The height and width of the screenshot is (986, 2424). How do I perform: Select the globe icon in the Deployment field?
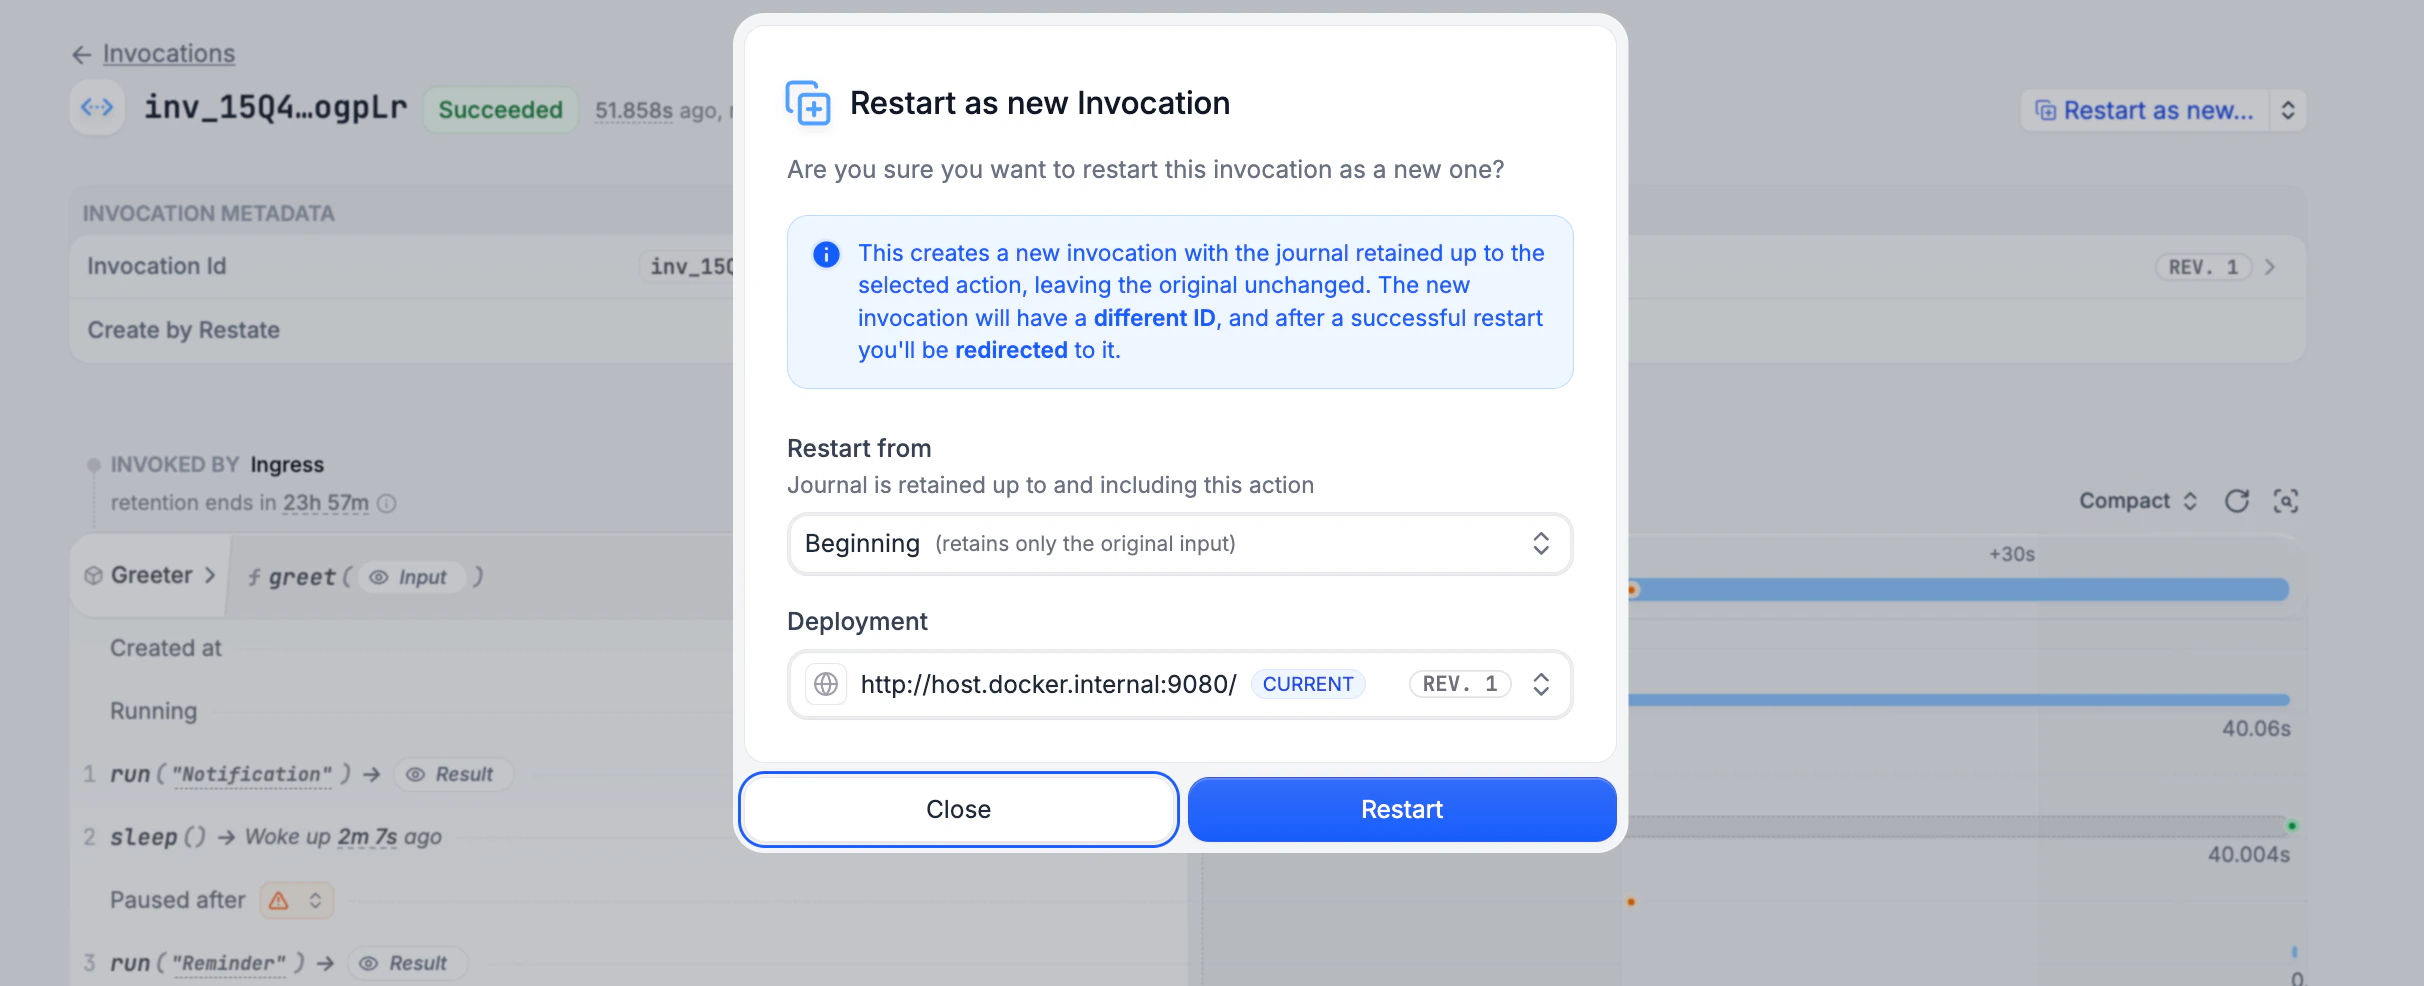[x=826, y=684]
